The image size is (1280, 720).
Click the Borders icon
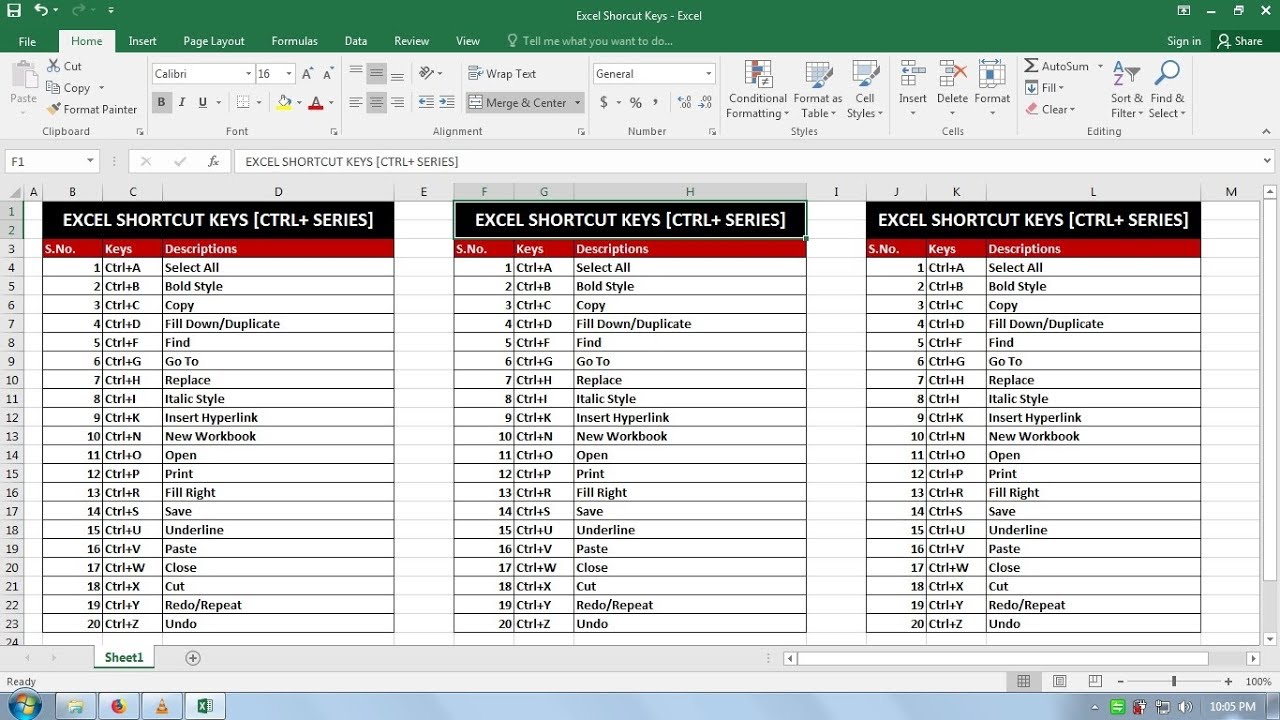(x=243, y=102)
